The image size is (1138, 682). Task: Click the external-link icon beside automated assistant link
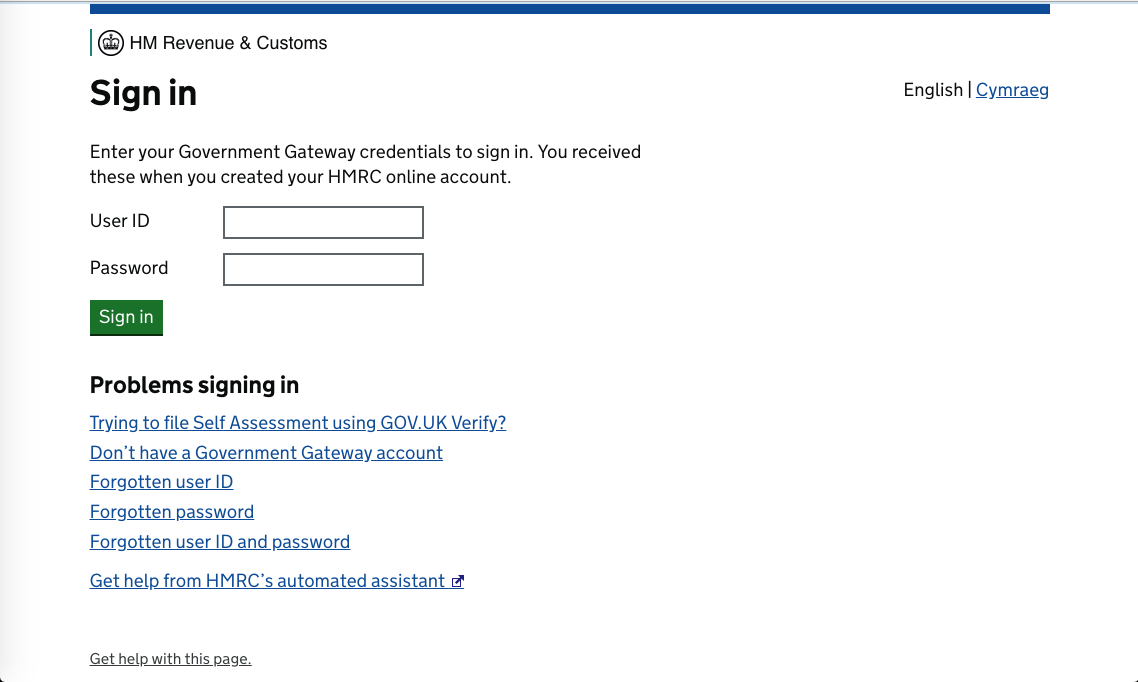tap(458, 580)
